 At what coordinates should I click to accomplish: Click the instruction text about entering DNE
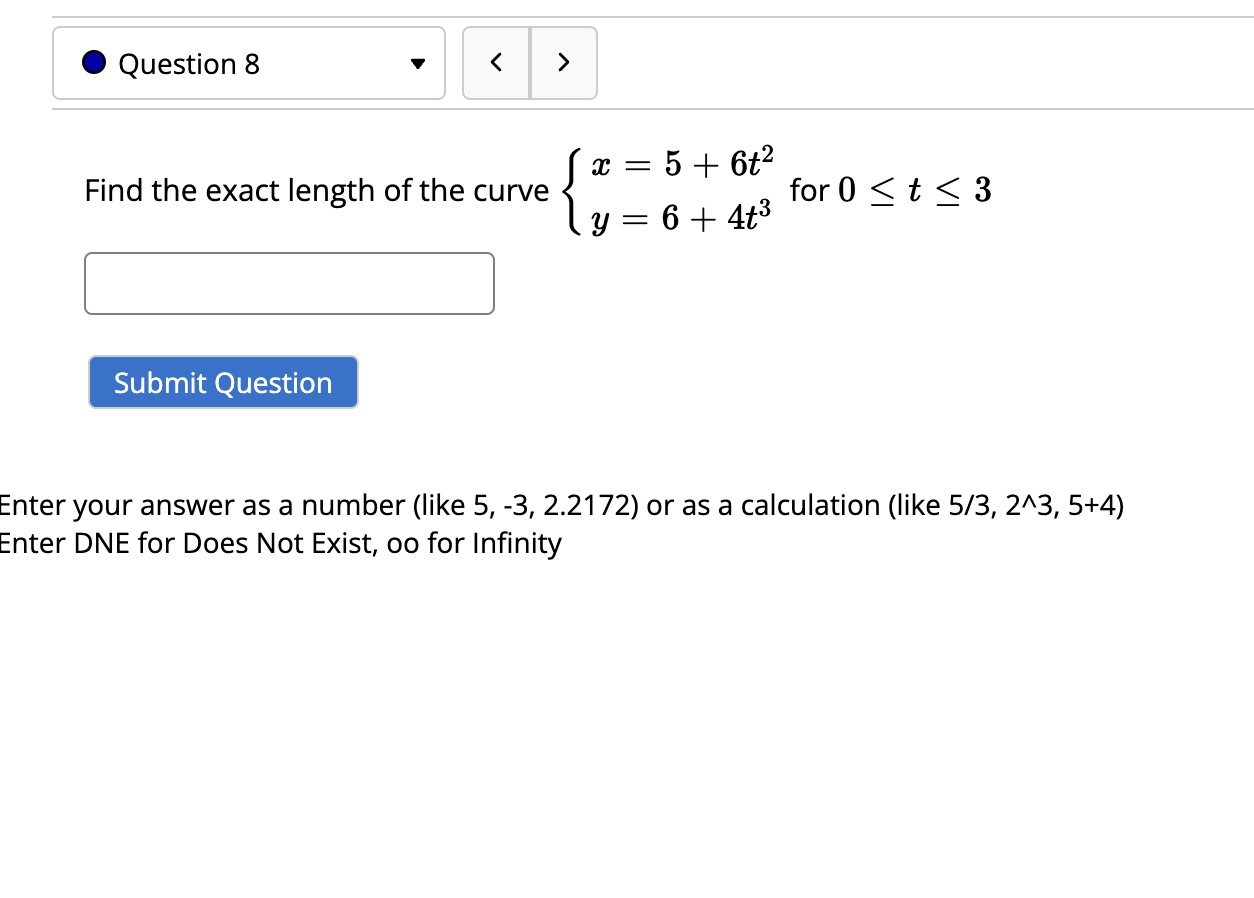[x=280, y=543]
